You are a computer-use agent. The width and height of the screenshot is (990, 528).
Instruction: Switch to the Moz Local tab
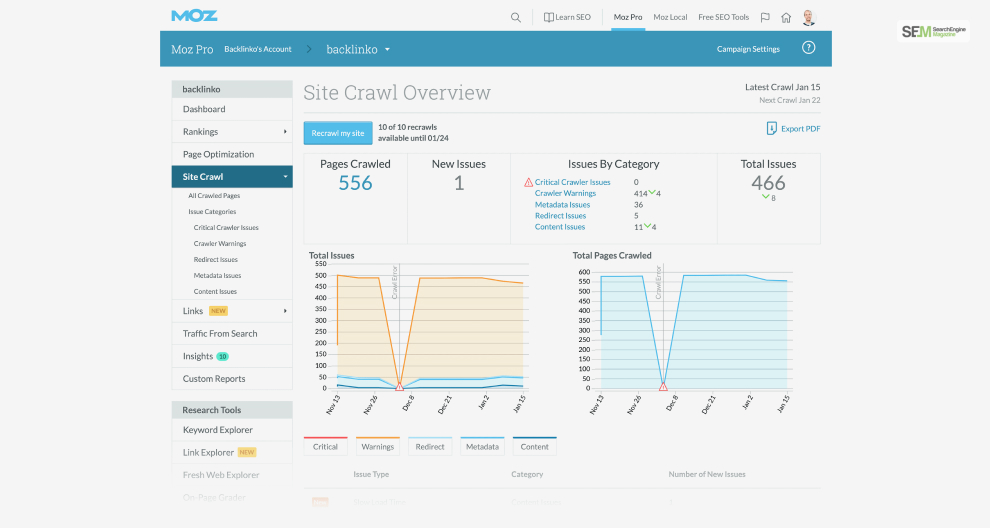click(670, 18)
